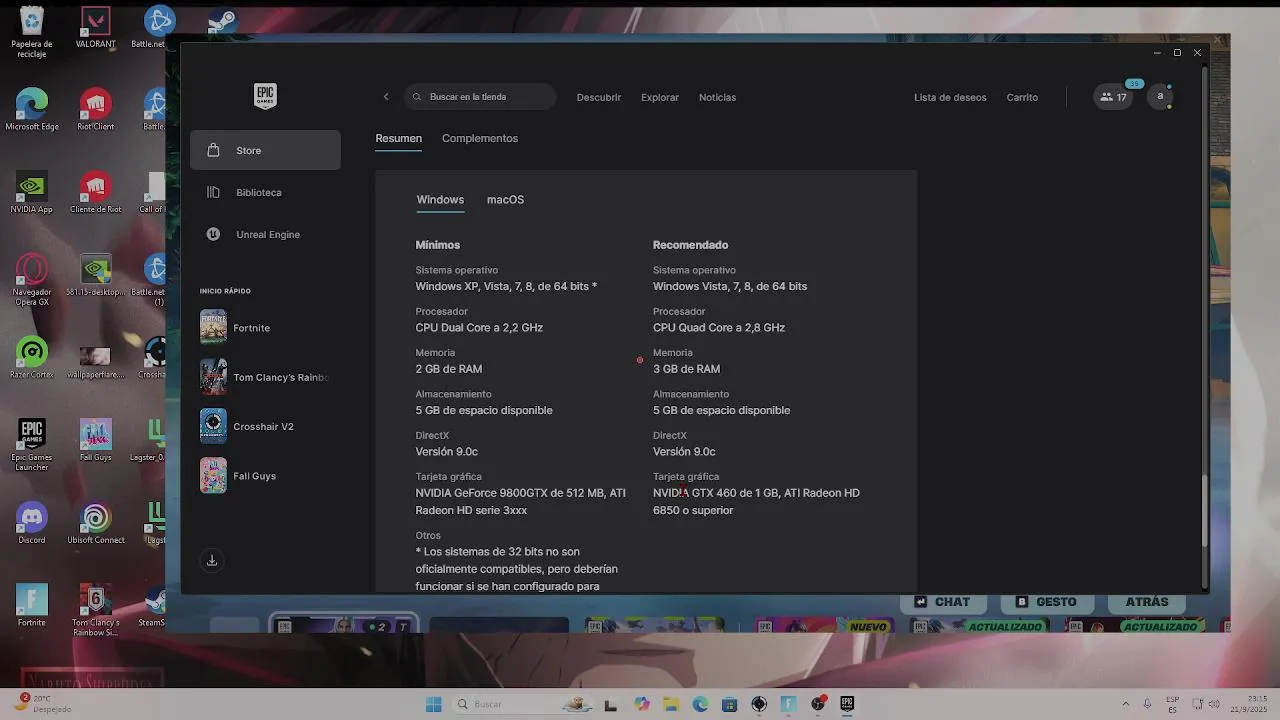1280x720 pixels.
Task: Click the Epic Games logo in sidebar
Action: click(265, 96)
